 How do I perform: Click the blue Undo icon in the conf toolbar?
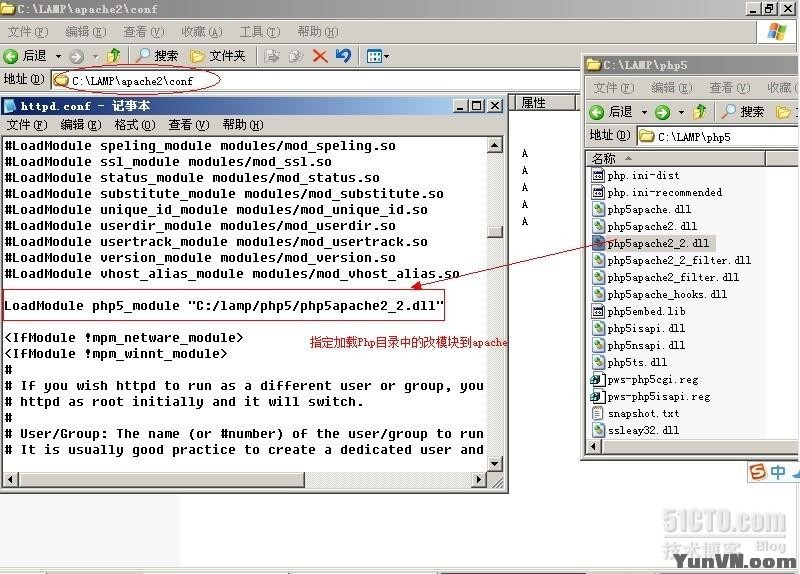pos(343,56)
